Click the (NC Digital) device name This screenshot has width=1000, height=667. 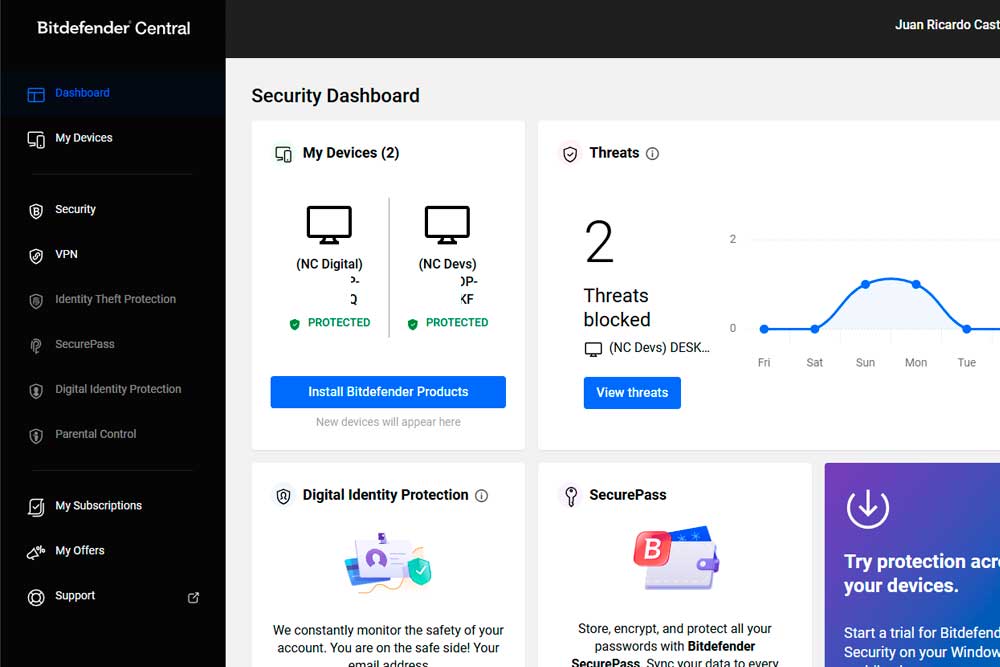(x=329, y=264)
